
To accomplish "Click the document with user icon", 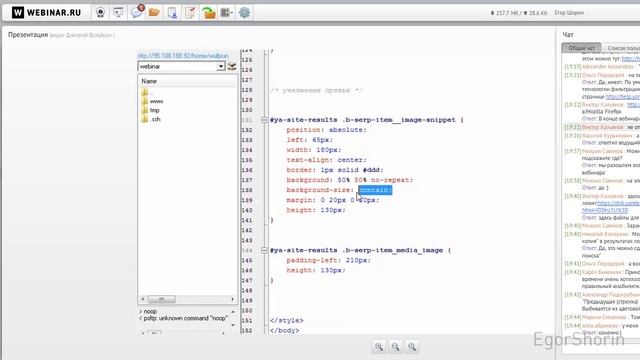I will click(172, 13).
